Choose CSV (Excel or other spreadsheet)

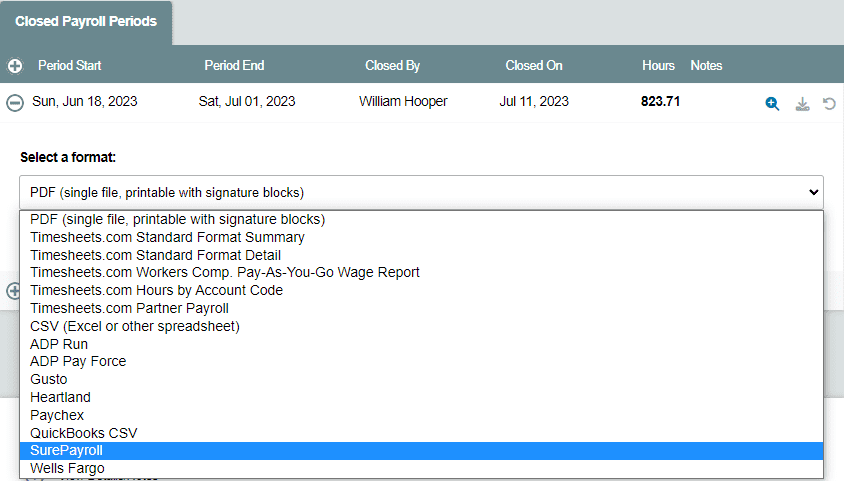coord(421,326)
